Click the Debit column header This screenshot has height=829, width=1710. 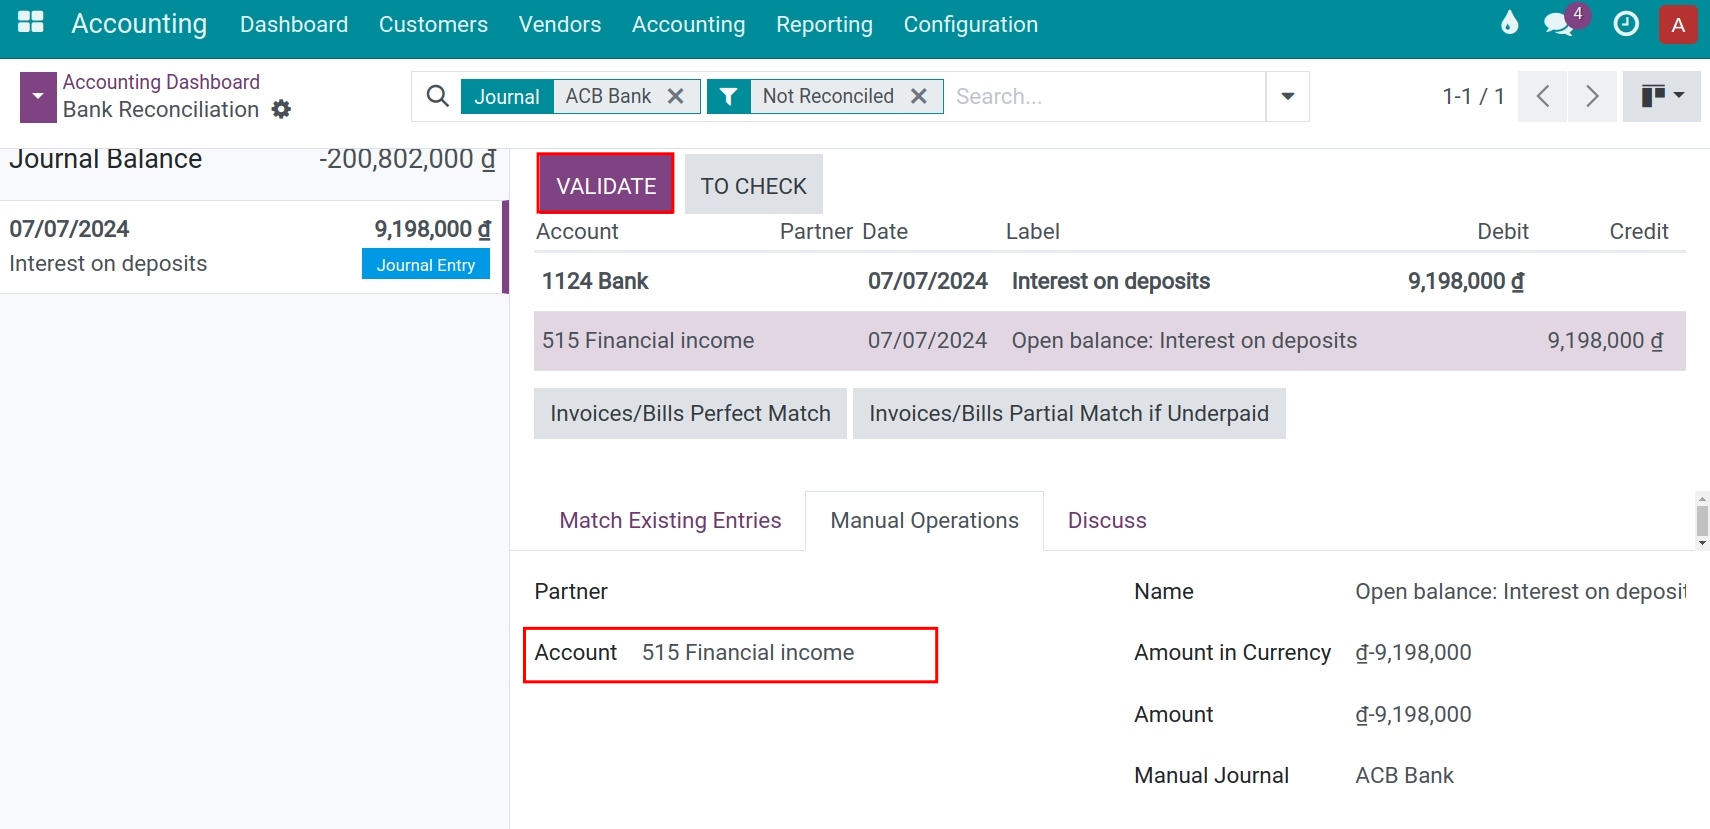(x=1502, y=232)
